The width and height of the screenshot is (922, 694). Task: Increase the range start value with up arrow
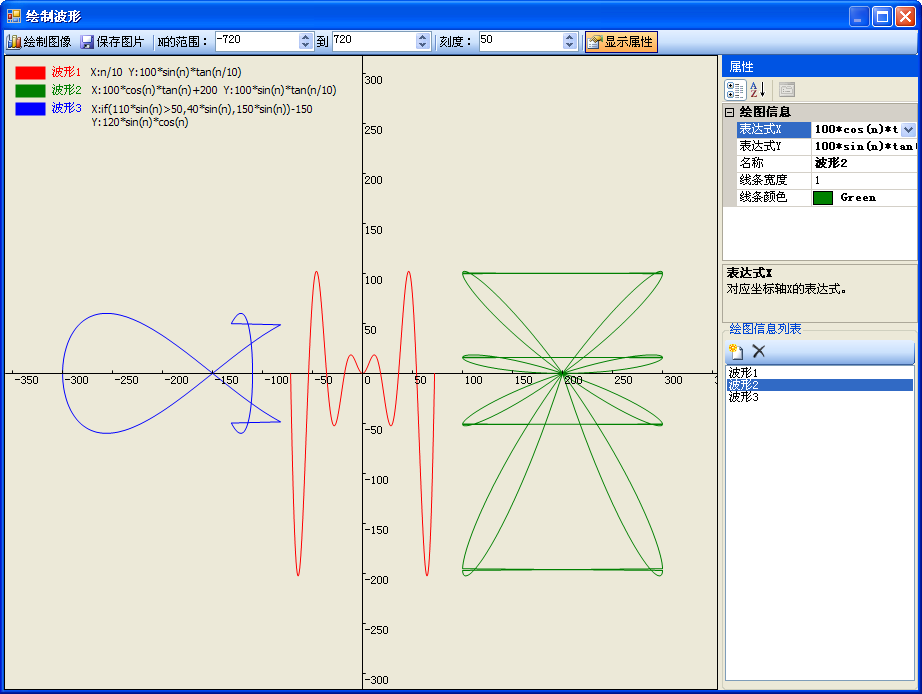[306, 37]
